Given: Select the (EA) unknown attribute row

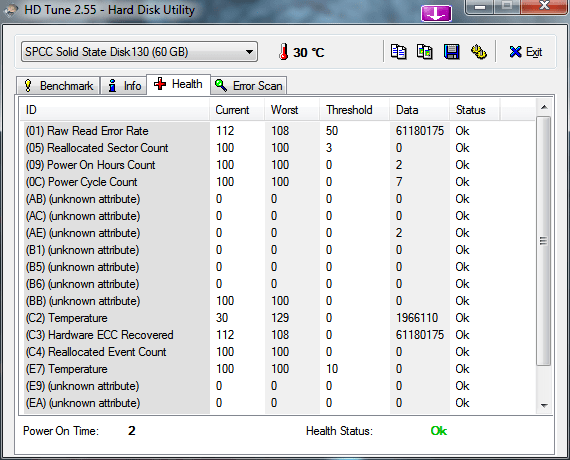Looking at the screenshot, I should [279, 403].
